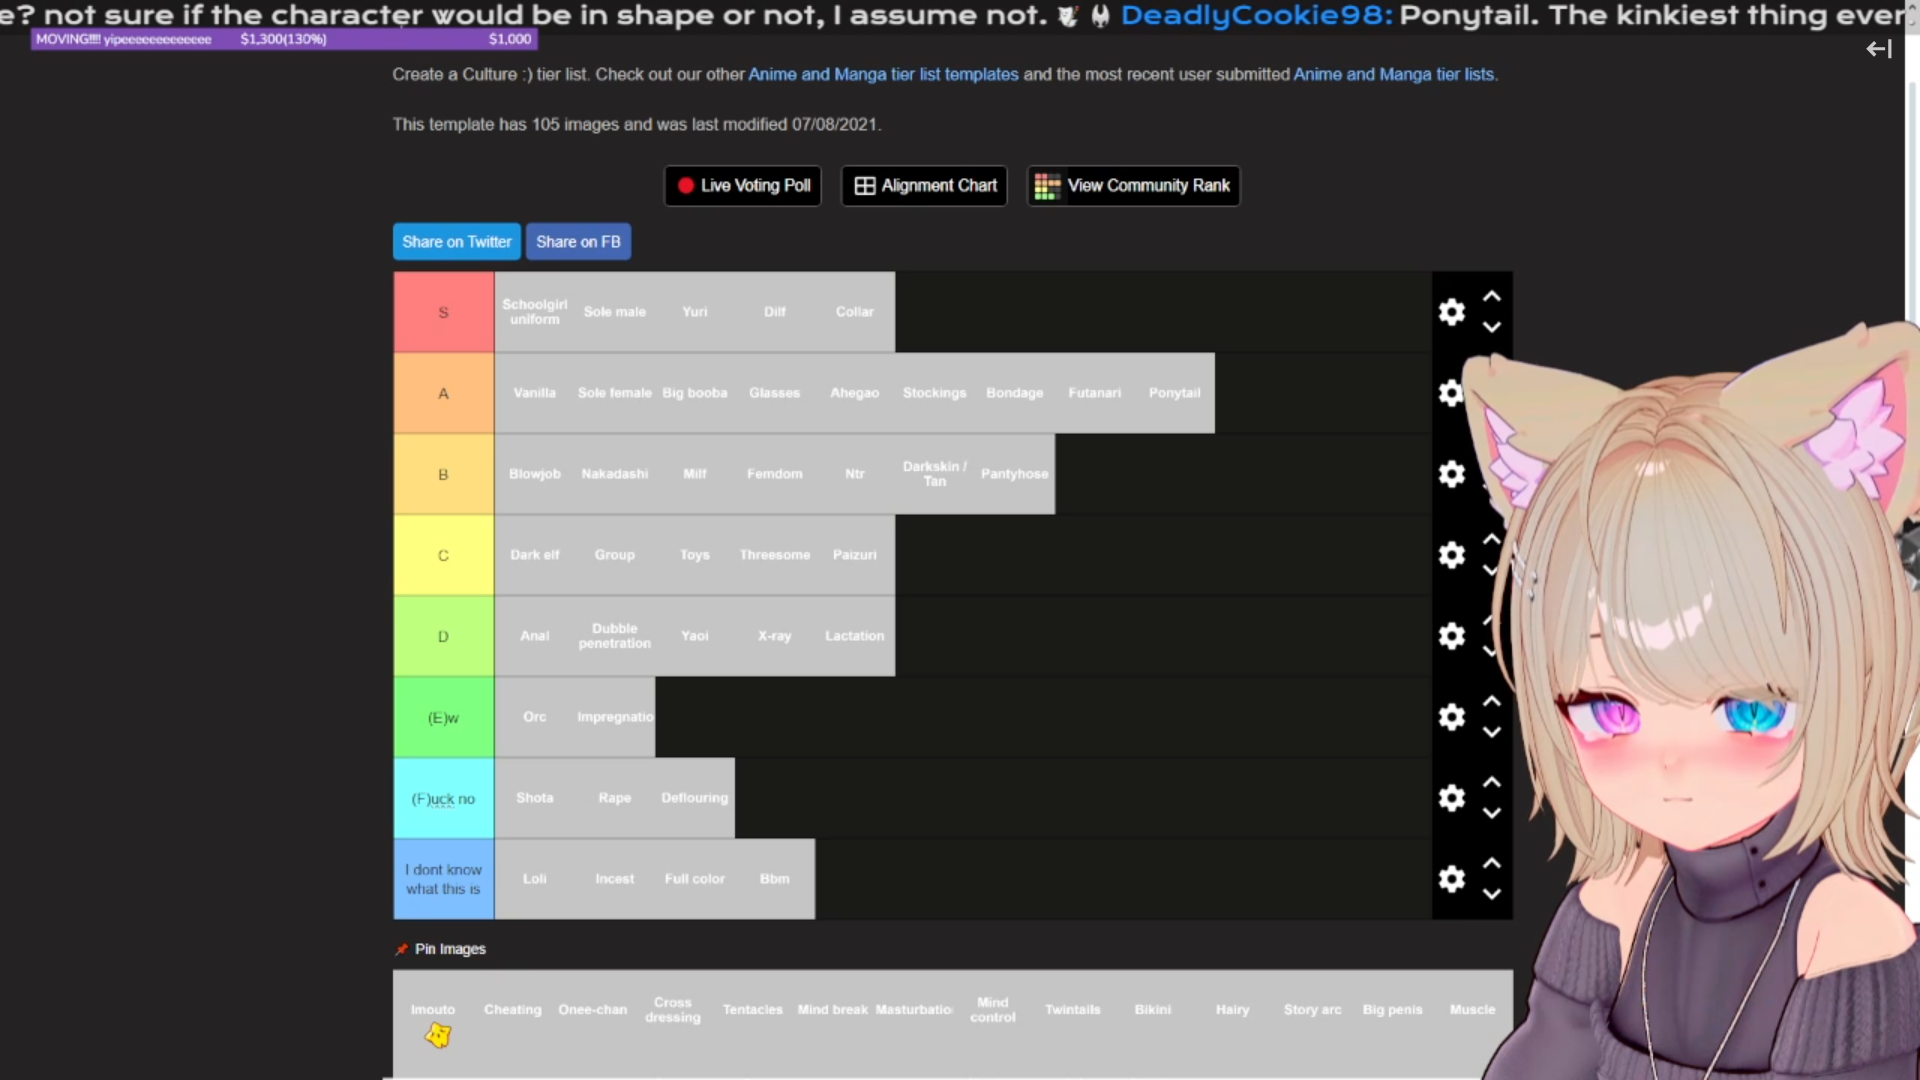Move the cyan (F) tier row up
This screenshot has width=1920, height=1080.
point(1491,782)
